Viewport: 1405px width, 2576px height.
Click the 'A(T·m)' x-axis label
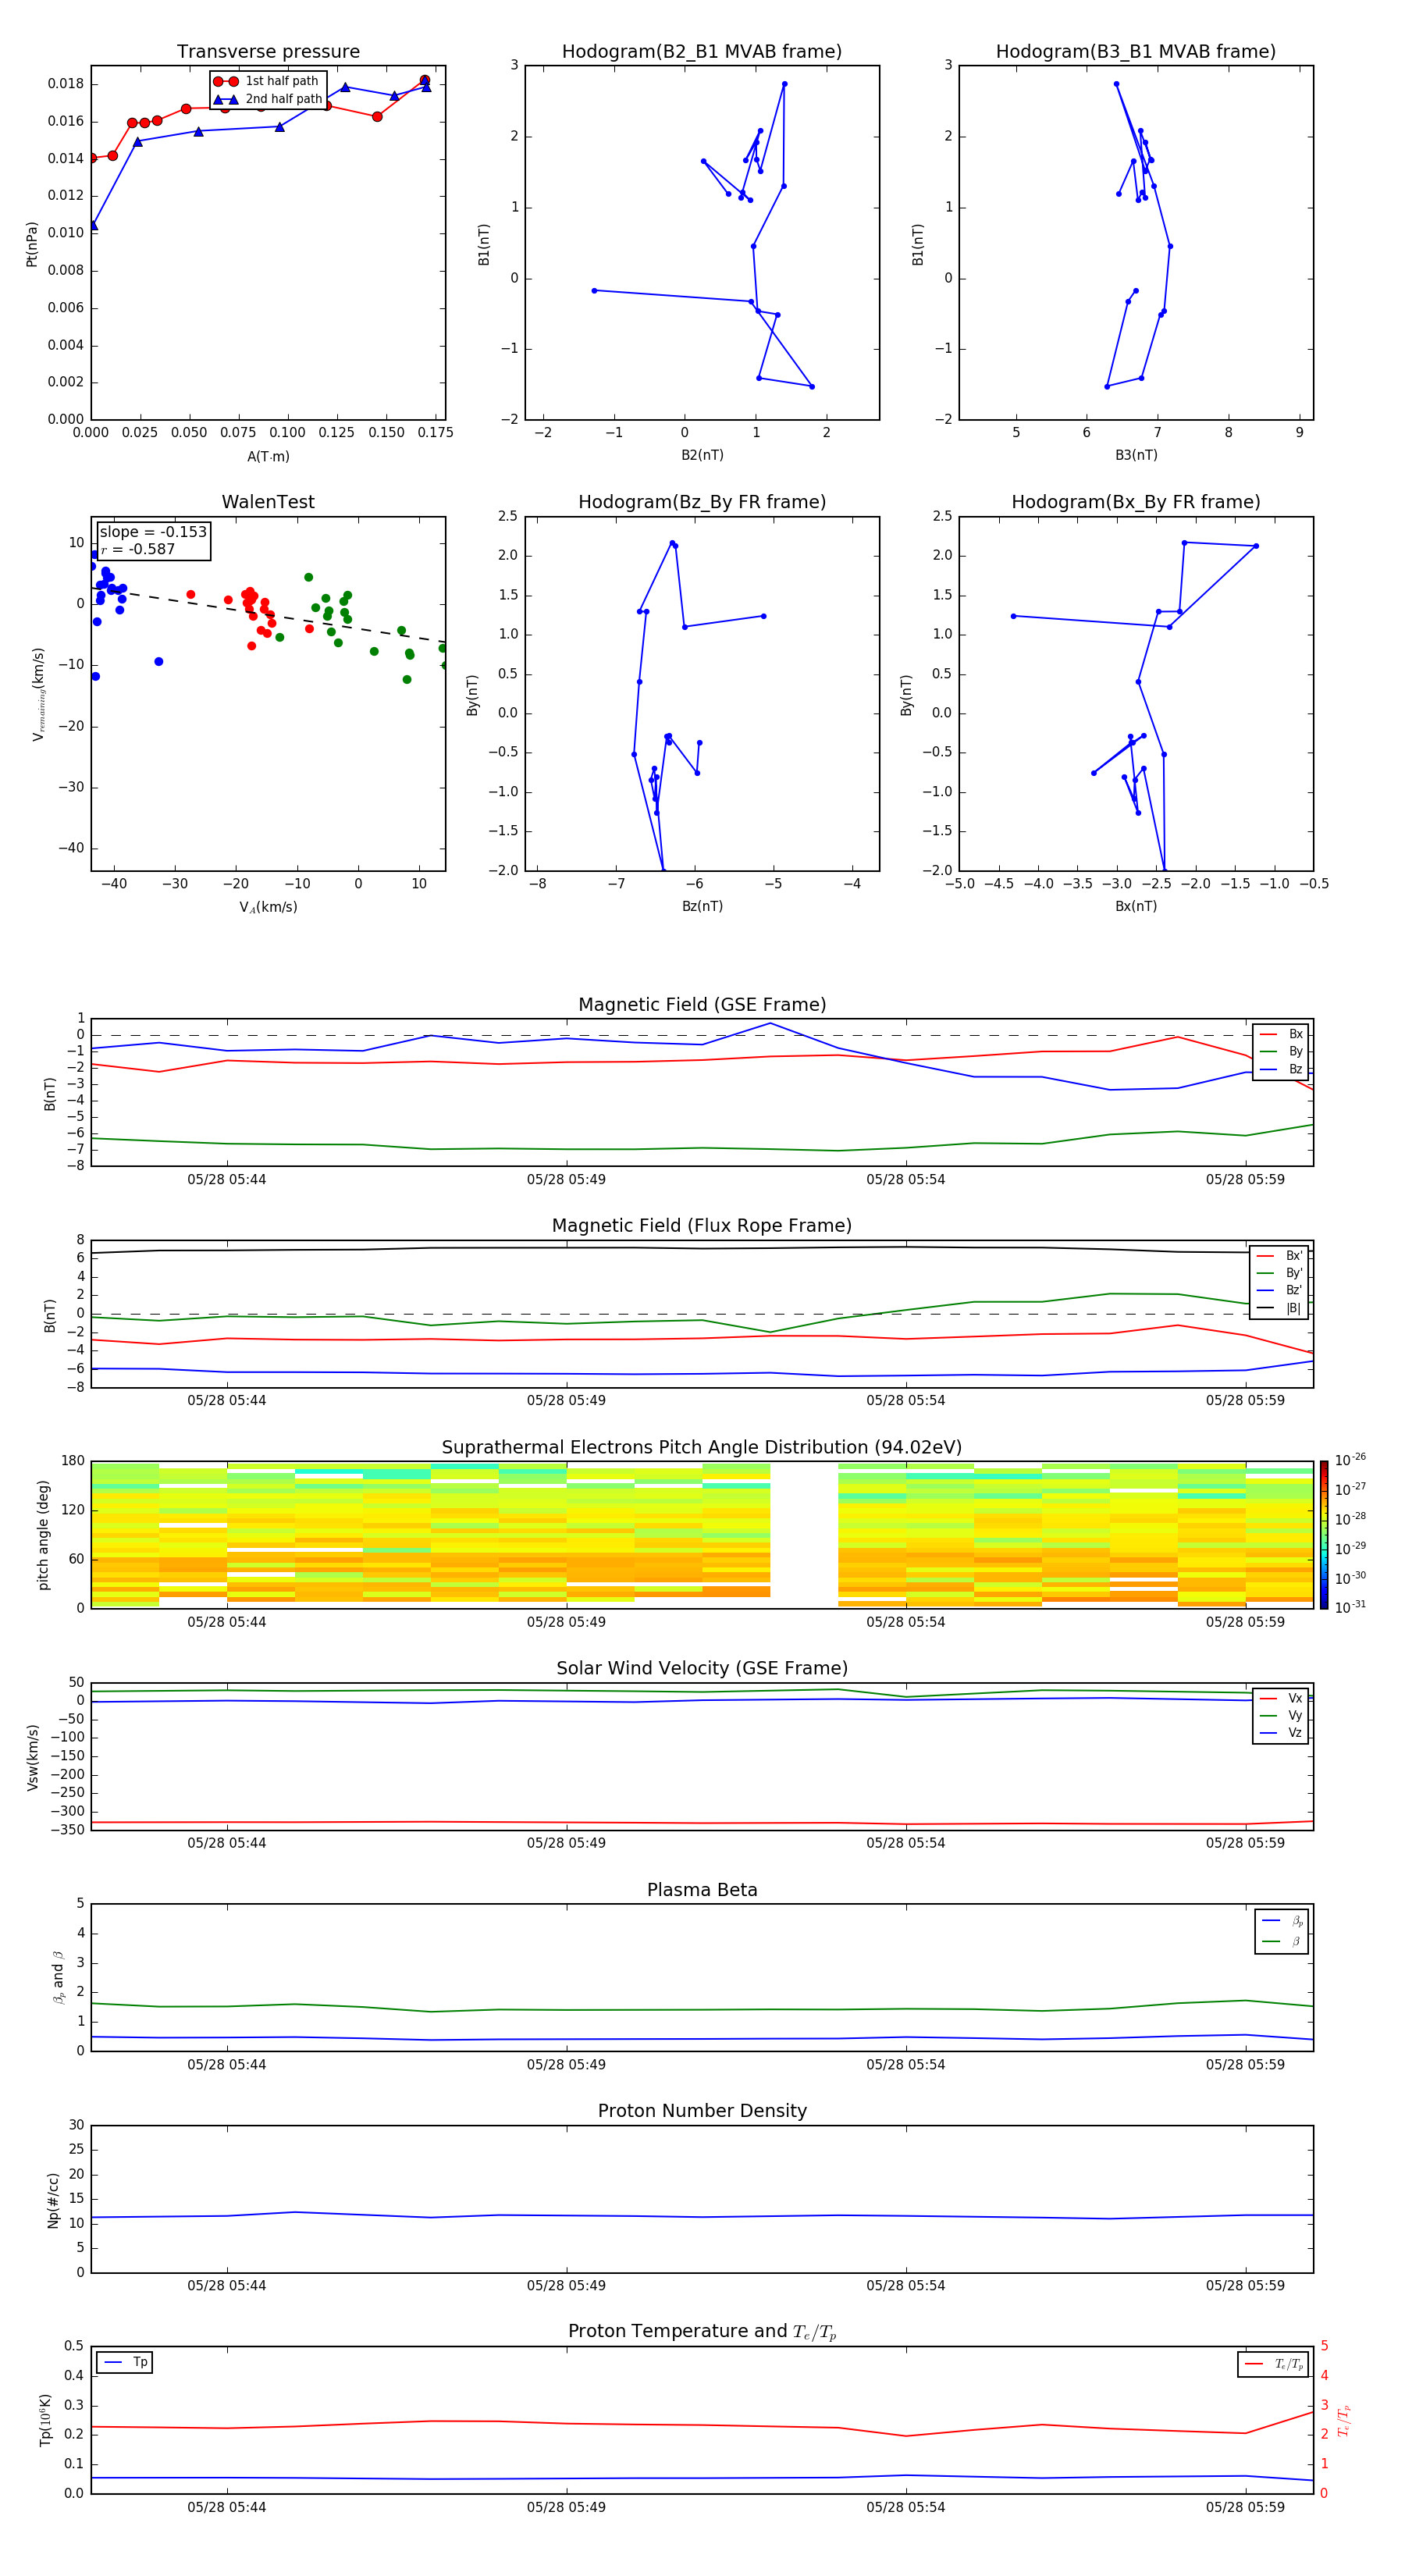[x=268, y=456]
